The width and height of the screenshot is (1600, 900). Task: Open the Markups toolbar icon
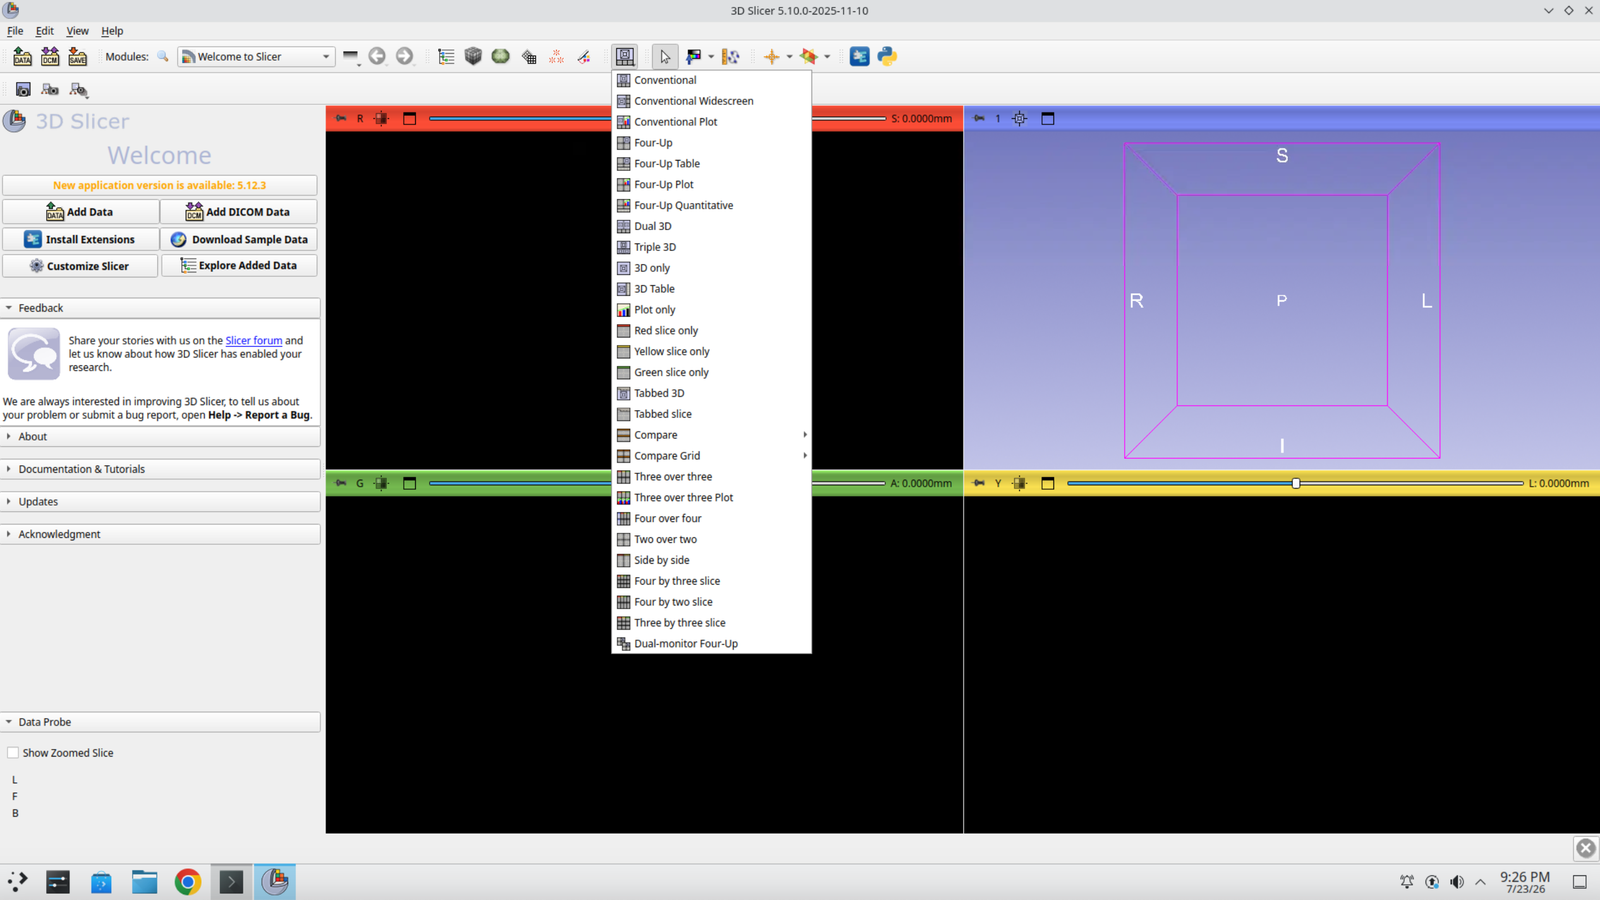pyautogui.click(x=556, y=57)
